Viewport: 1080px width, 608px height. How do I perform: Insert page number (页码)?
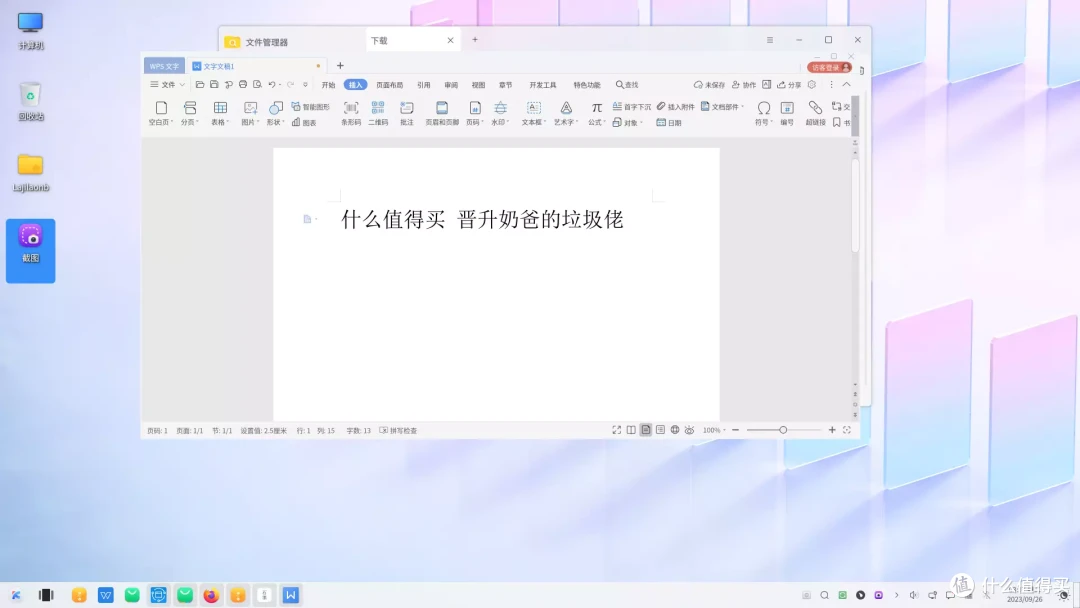point(475,113)
